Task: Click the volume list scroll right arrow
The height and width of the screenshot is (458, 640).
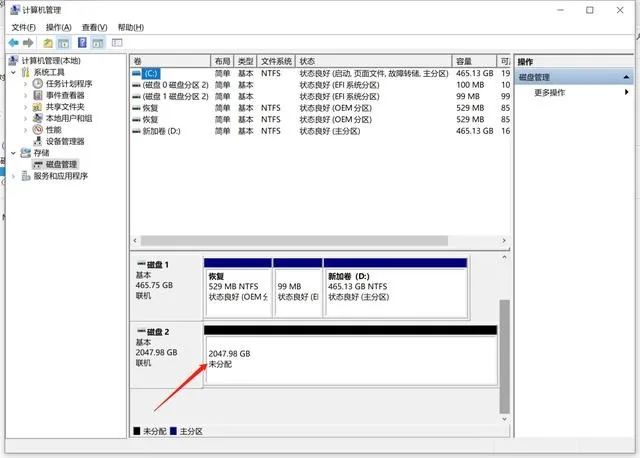Action: coord(504,241)
